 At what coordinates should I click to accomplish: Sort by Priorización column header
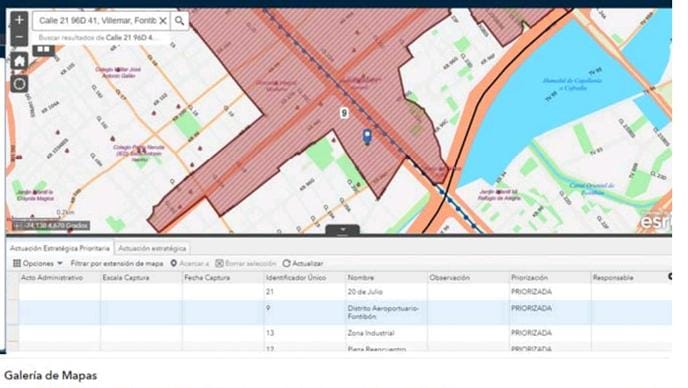549,277
